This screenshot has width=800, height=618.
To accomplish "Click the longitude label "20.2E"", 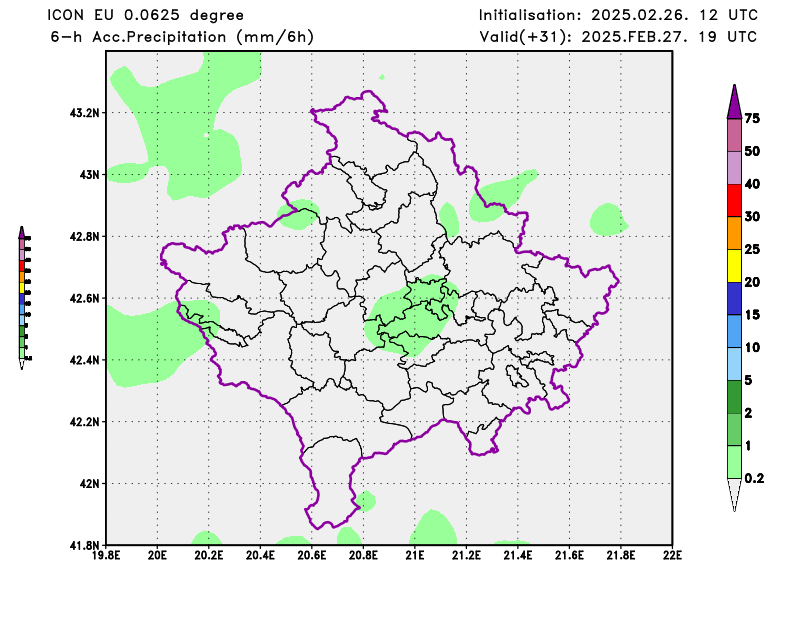I will pos(209,555).
